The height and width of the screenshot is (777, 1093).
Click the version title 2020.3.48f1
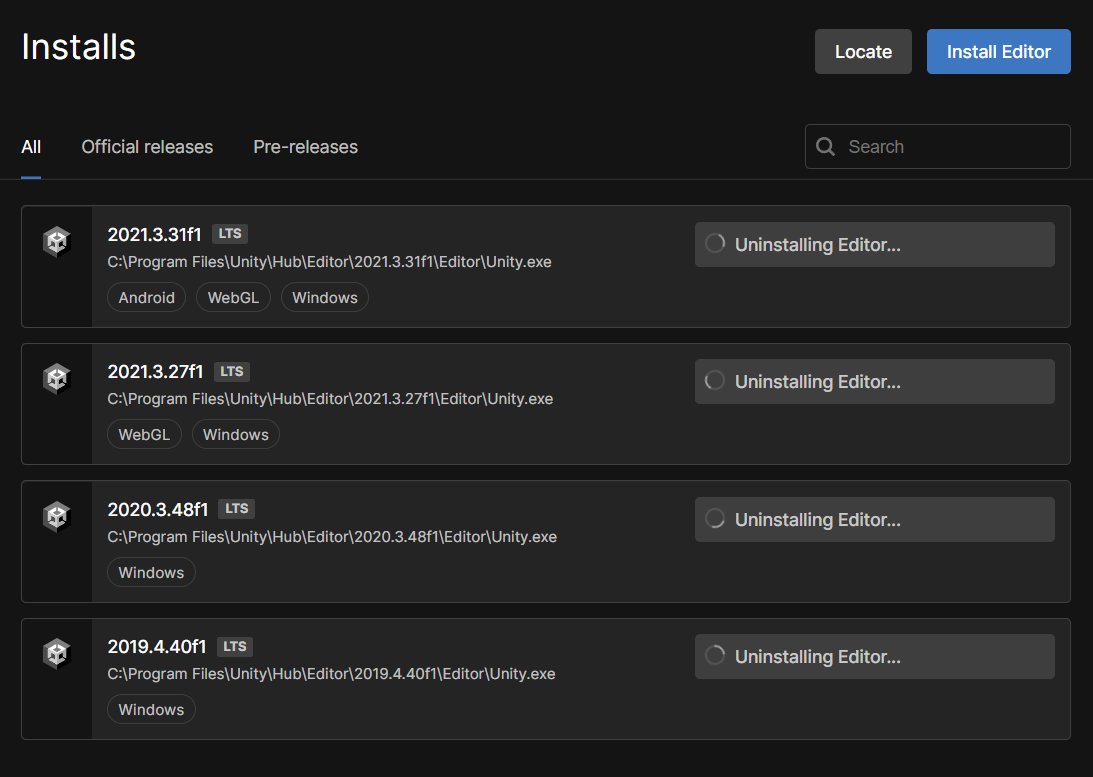[158, 510]
